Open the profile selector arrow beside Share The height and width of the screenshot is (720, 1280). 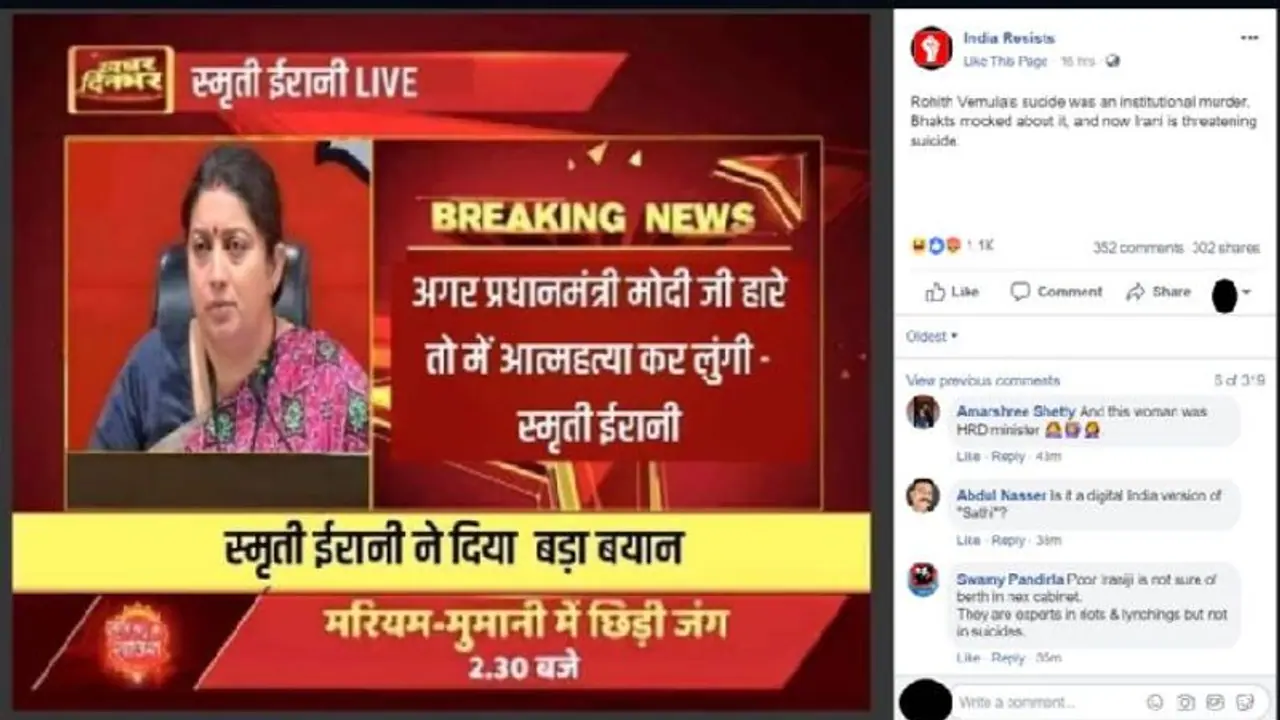coord(1247,292)
